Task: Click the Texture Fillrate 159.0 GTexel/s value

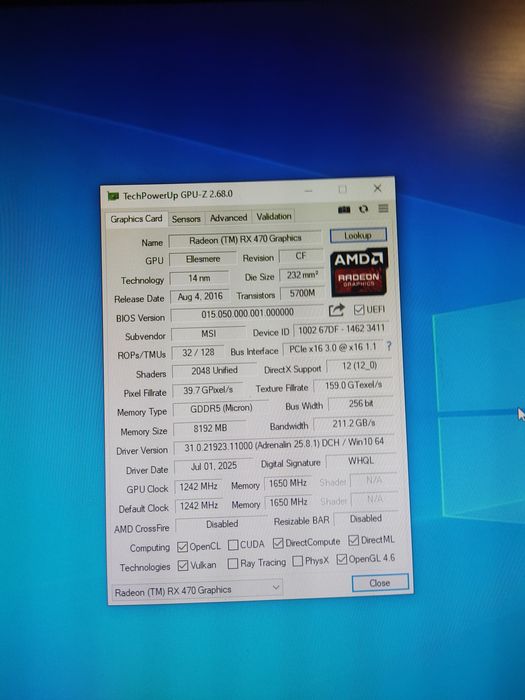Action: [353, 385]
